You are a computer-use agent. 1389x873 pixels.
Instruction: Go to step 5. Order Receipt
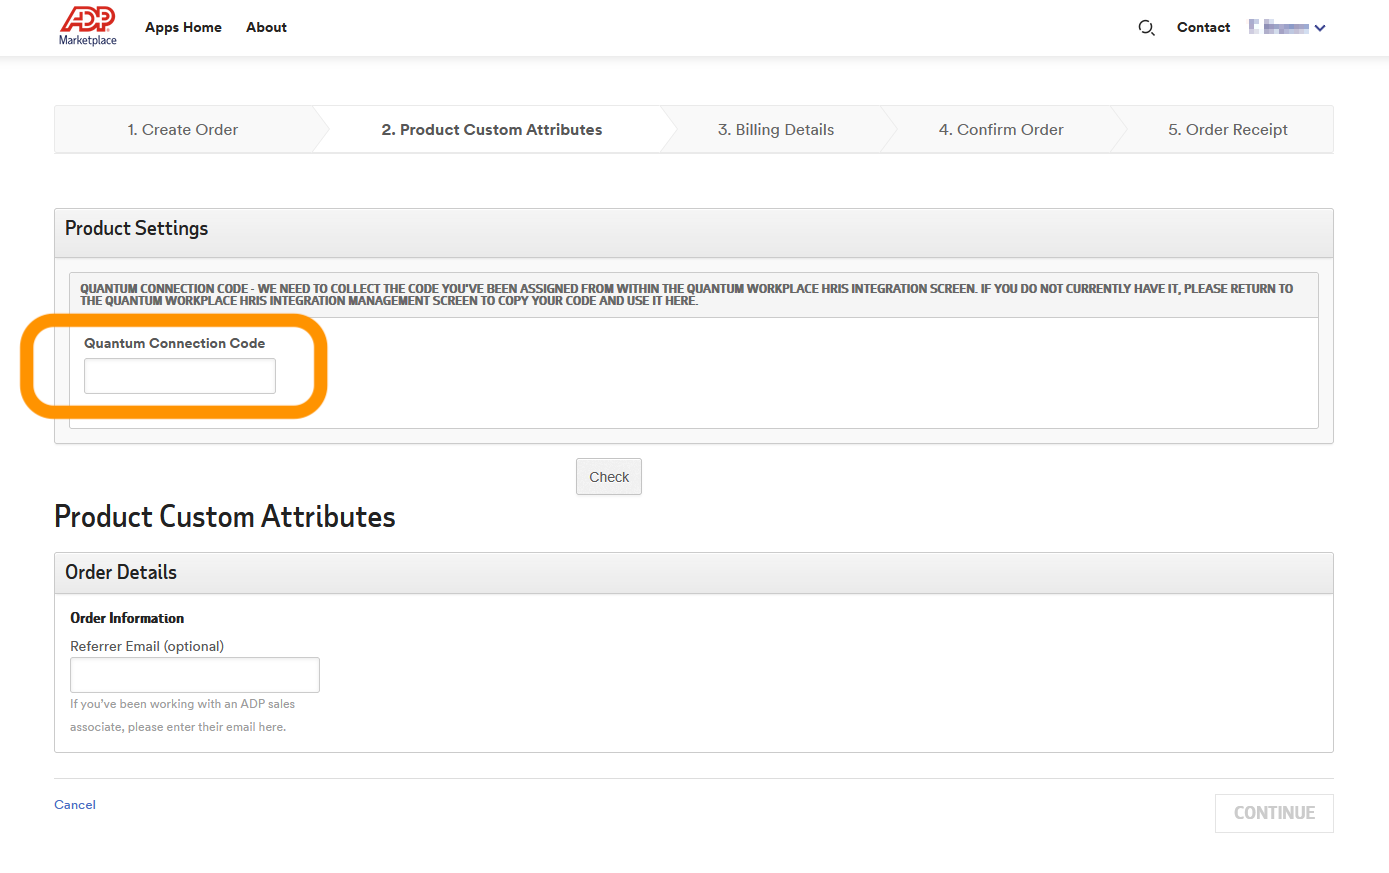click(x=1228, y=129)
